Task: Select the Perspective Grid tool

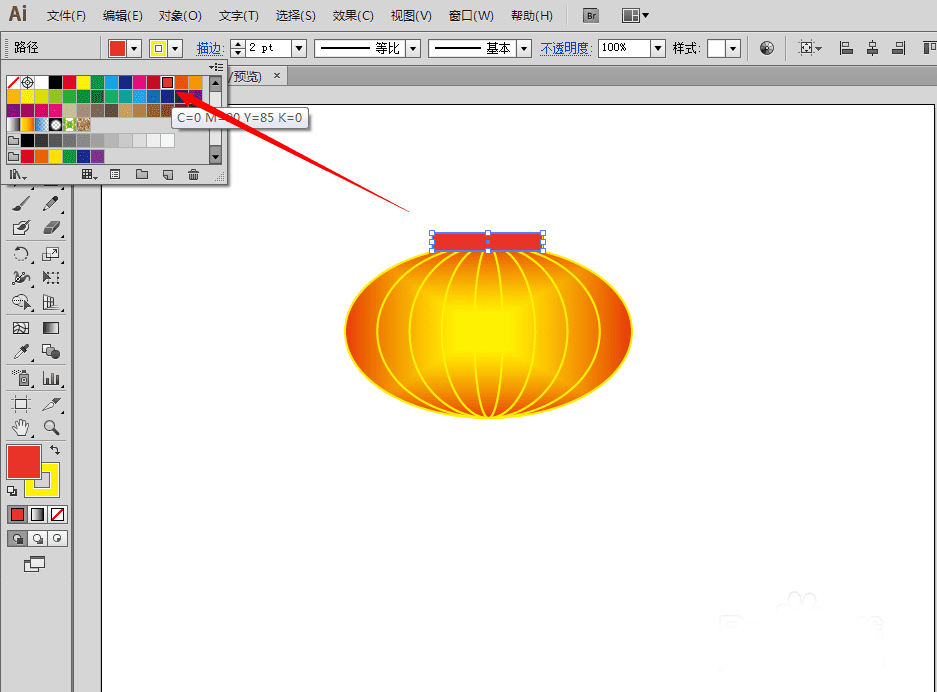Action: click(51, 302)
